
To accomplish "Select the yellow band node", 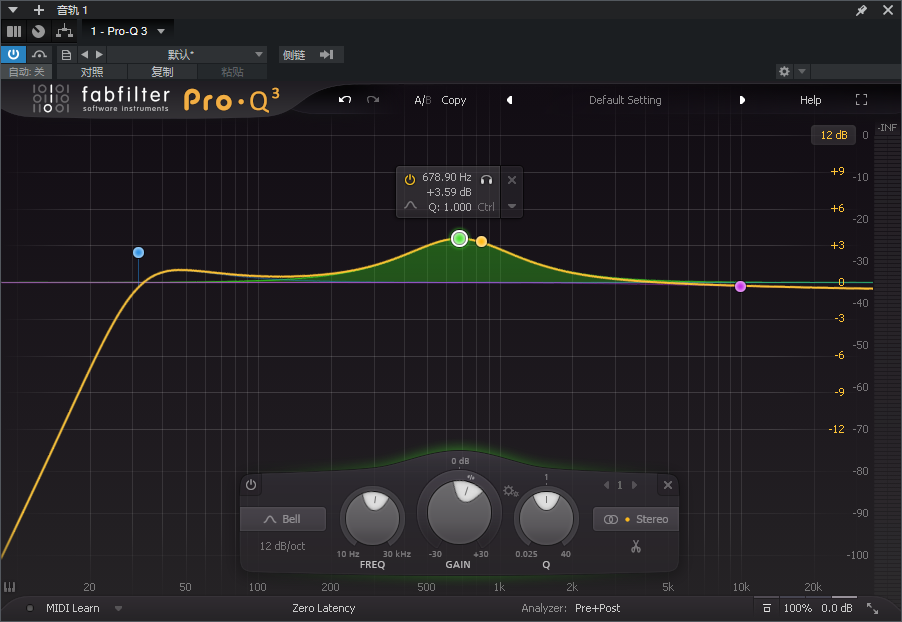I will coord(481,242).
